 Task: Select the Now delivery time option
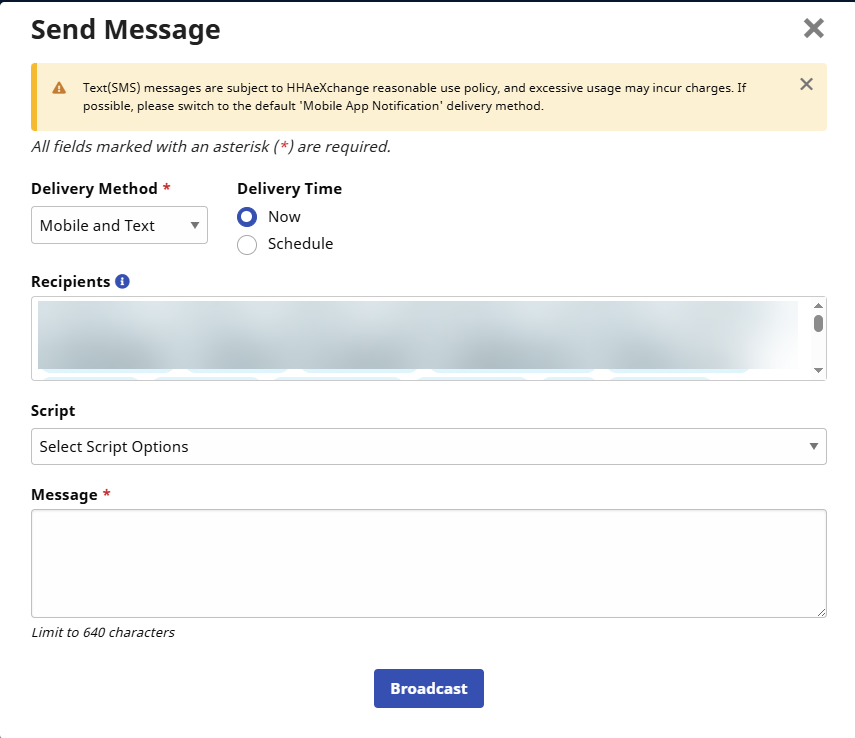tap(247, 217)
